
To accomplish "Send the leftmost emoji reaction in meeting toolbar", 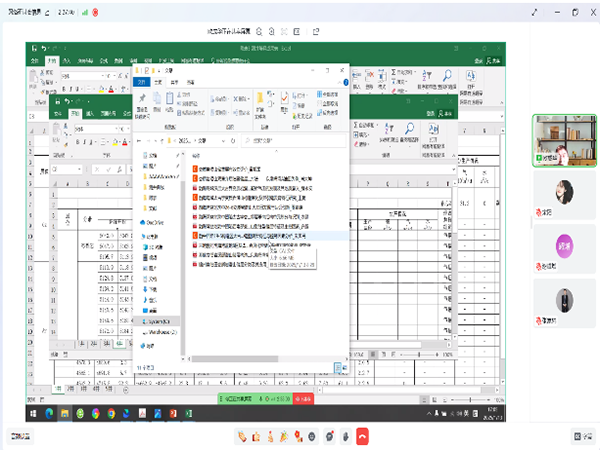I will [243, 436].
